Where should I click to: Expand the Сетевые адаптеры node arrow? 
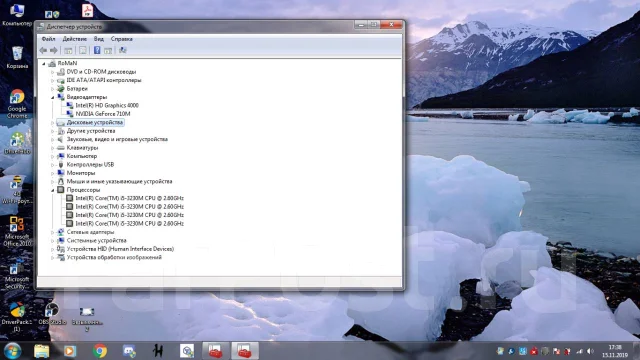click(52, 232)
